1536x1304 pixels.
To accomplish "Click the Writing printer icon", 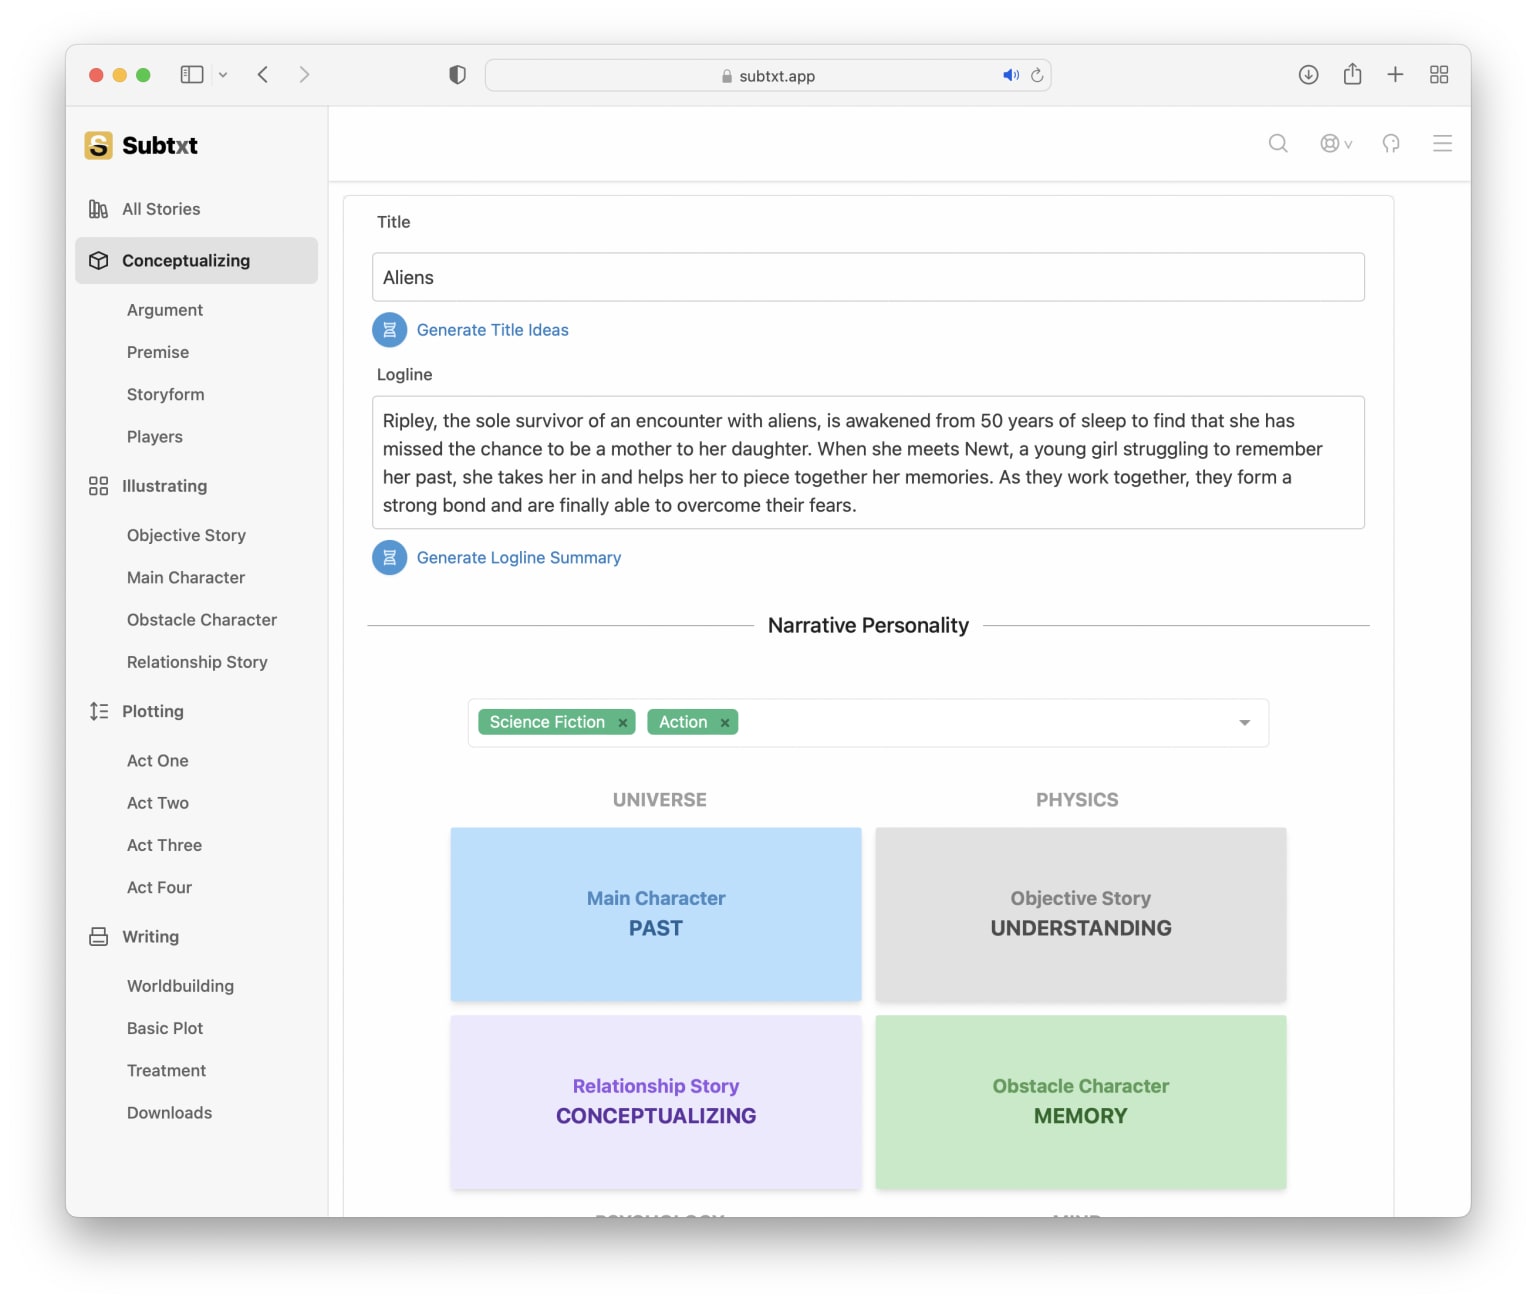I will tap(98, 937).
